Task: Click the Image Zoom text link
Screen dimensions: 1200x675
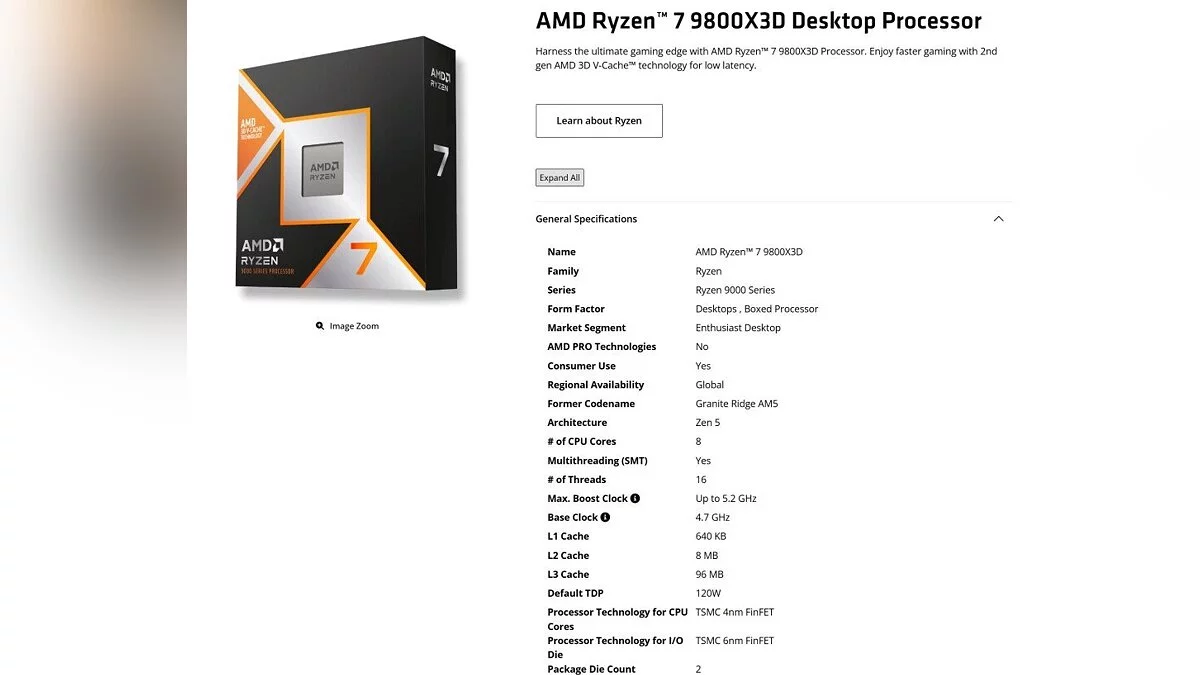Action: [x=354, y=326]
